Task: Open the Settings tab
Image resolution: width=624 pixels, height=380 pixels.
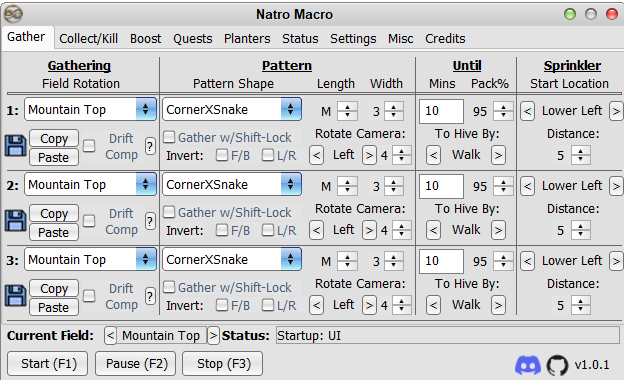Action: coord(353,39)
